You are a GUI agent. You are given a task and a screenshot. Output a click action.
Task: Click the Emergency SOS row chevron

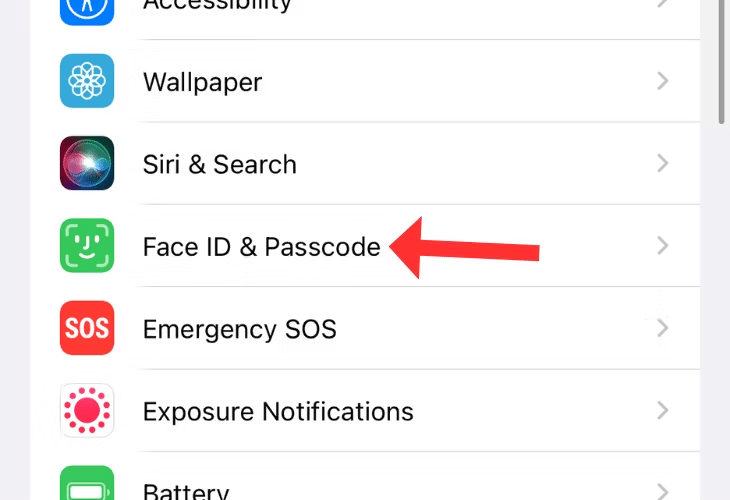662,328
